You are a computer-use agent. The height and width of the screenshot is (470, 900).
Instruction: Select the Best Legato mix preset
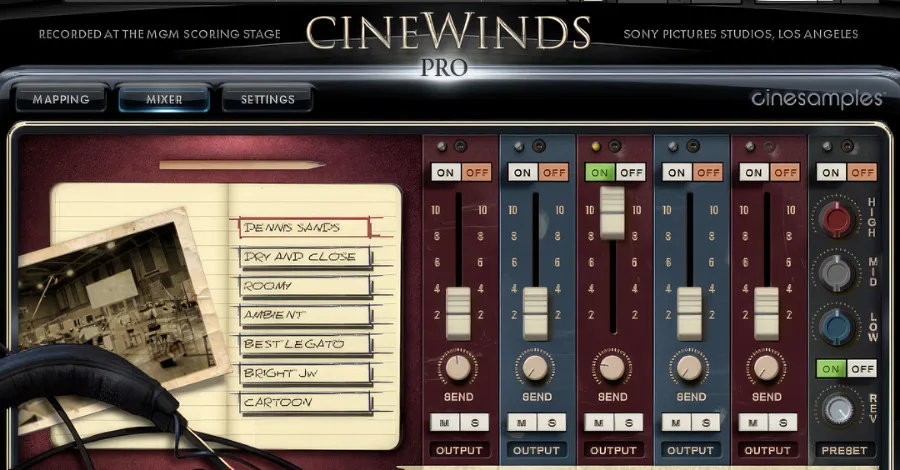[x=304, y=344]
